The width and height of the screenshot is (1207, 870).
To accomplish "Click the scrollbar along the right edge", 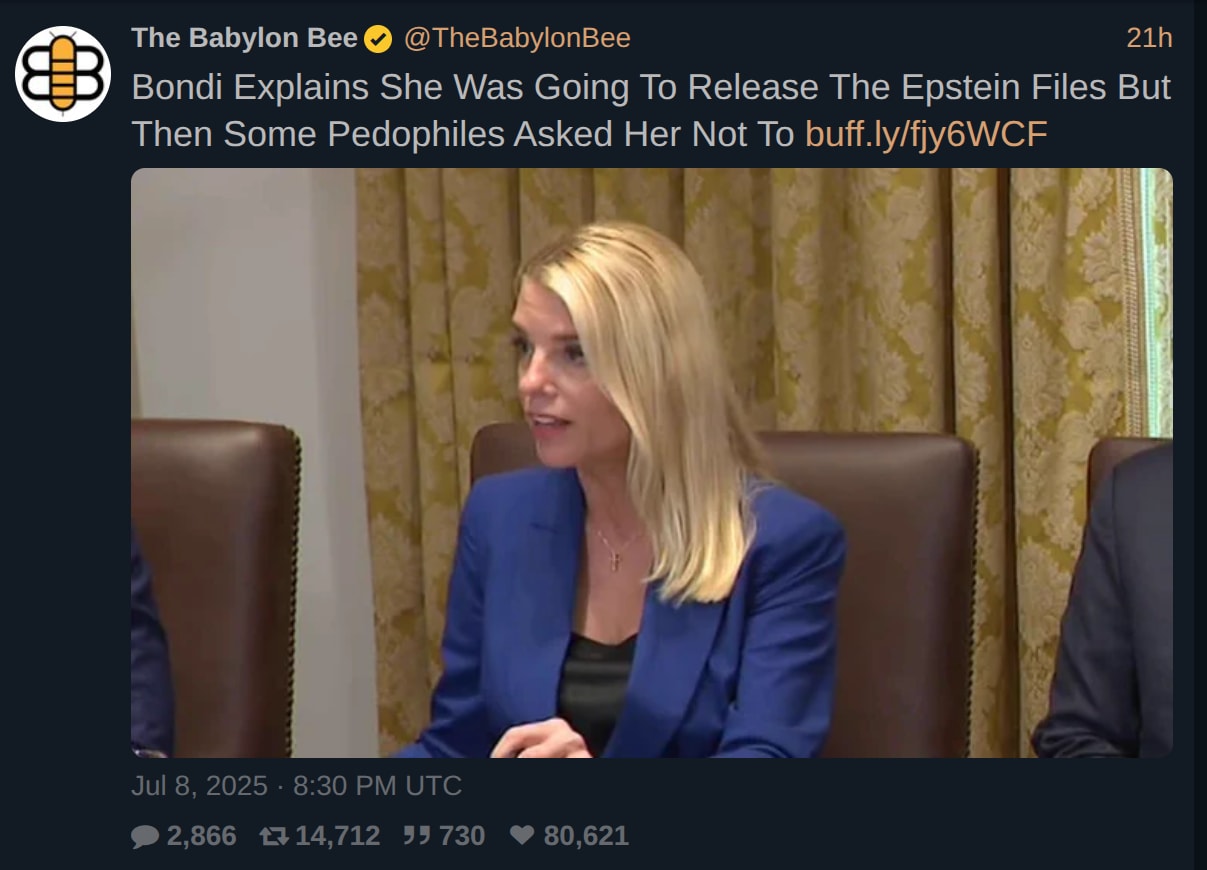I will (1200, 435).
